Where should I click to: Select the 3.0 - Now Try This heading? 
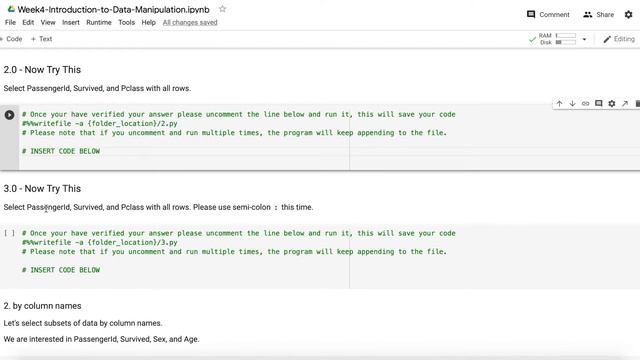click(x=42, y=189)
